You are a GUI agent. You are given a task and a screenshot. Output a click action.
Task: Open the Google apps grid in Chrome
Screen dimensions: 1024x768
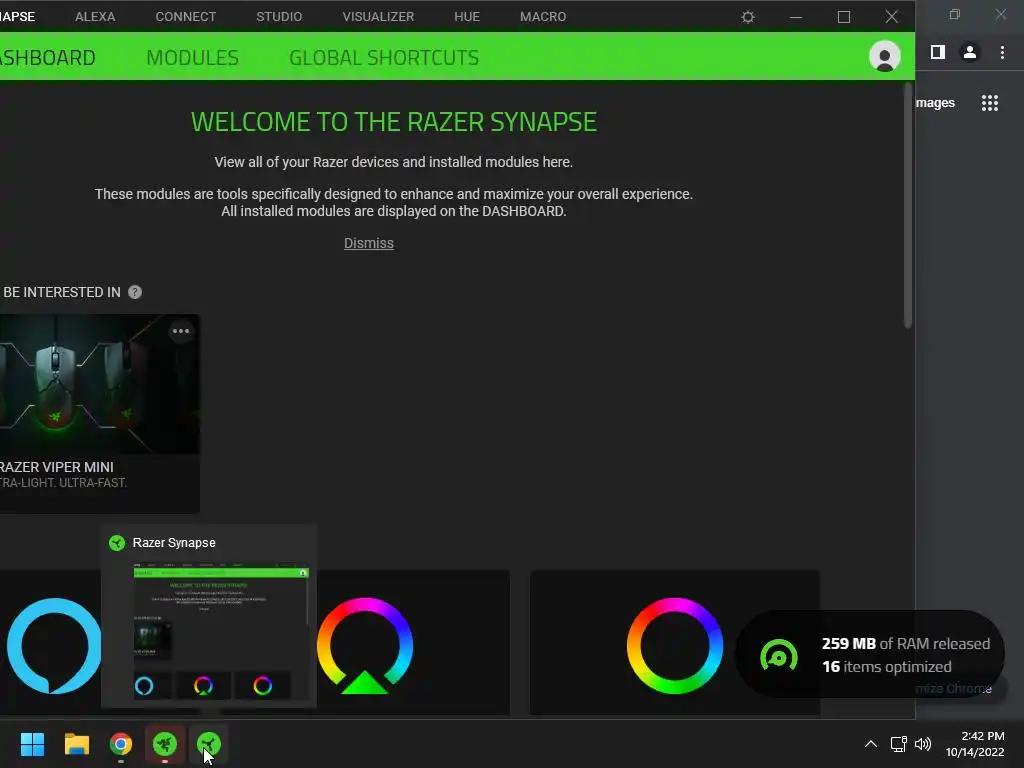pos(990,103)
